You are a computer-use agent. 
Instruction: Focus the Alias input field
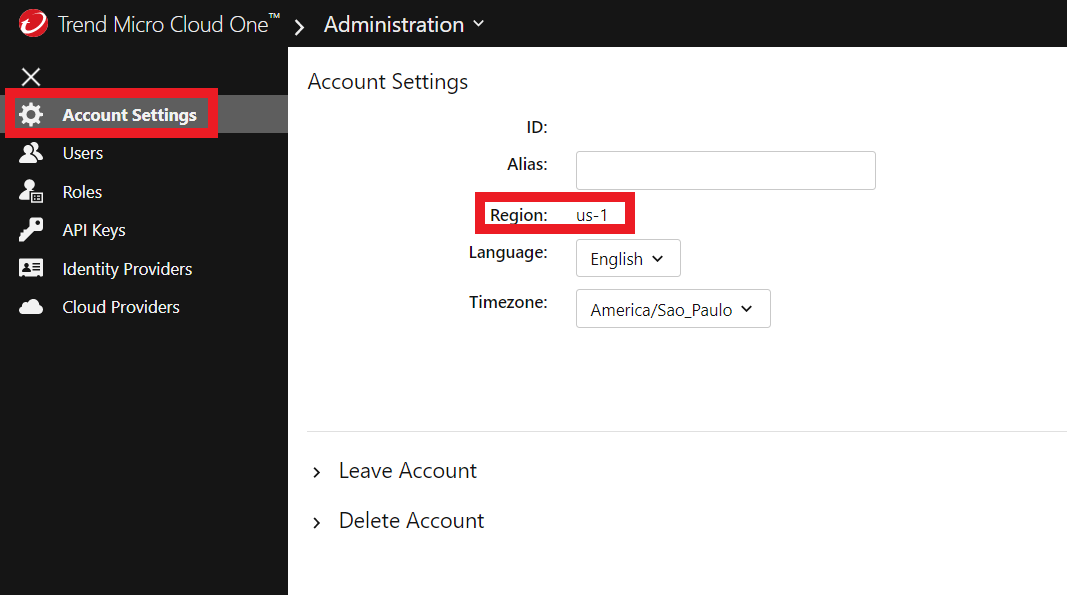coord(725,170)
